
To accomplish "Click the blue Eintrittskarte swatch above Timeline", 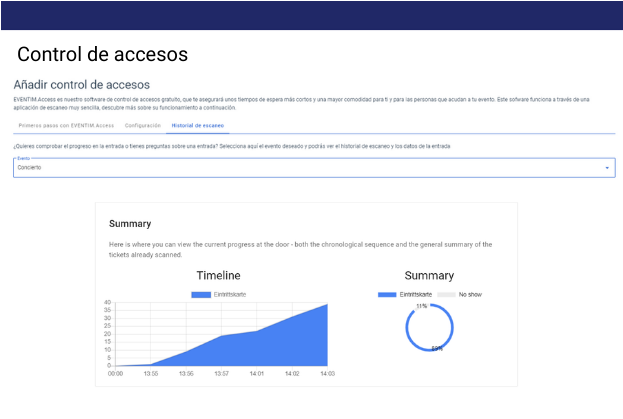I will click(200, 294).
